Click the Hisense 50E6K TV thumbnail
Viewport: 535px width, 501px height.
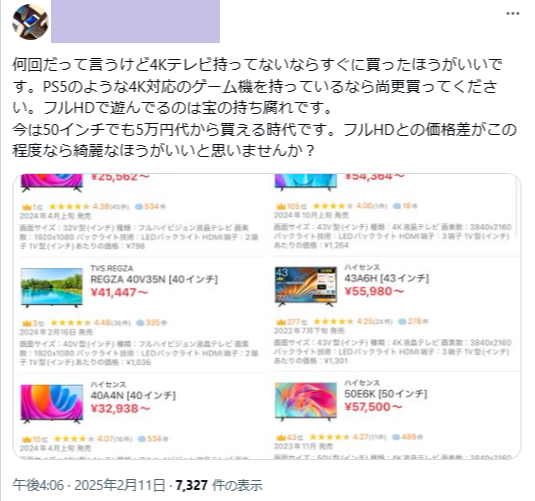(x=306, y=402)
